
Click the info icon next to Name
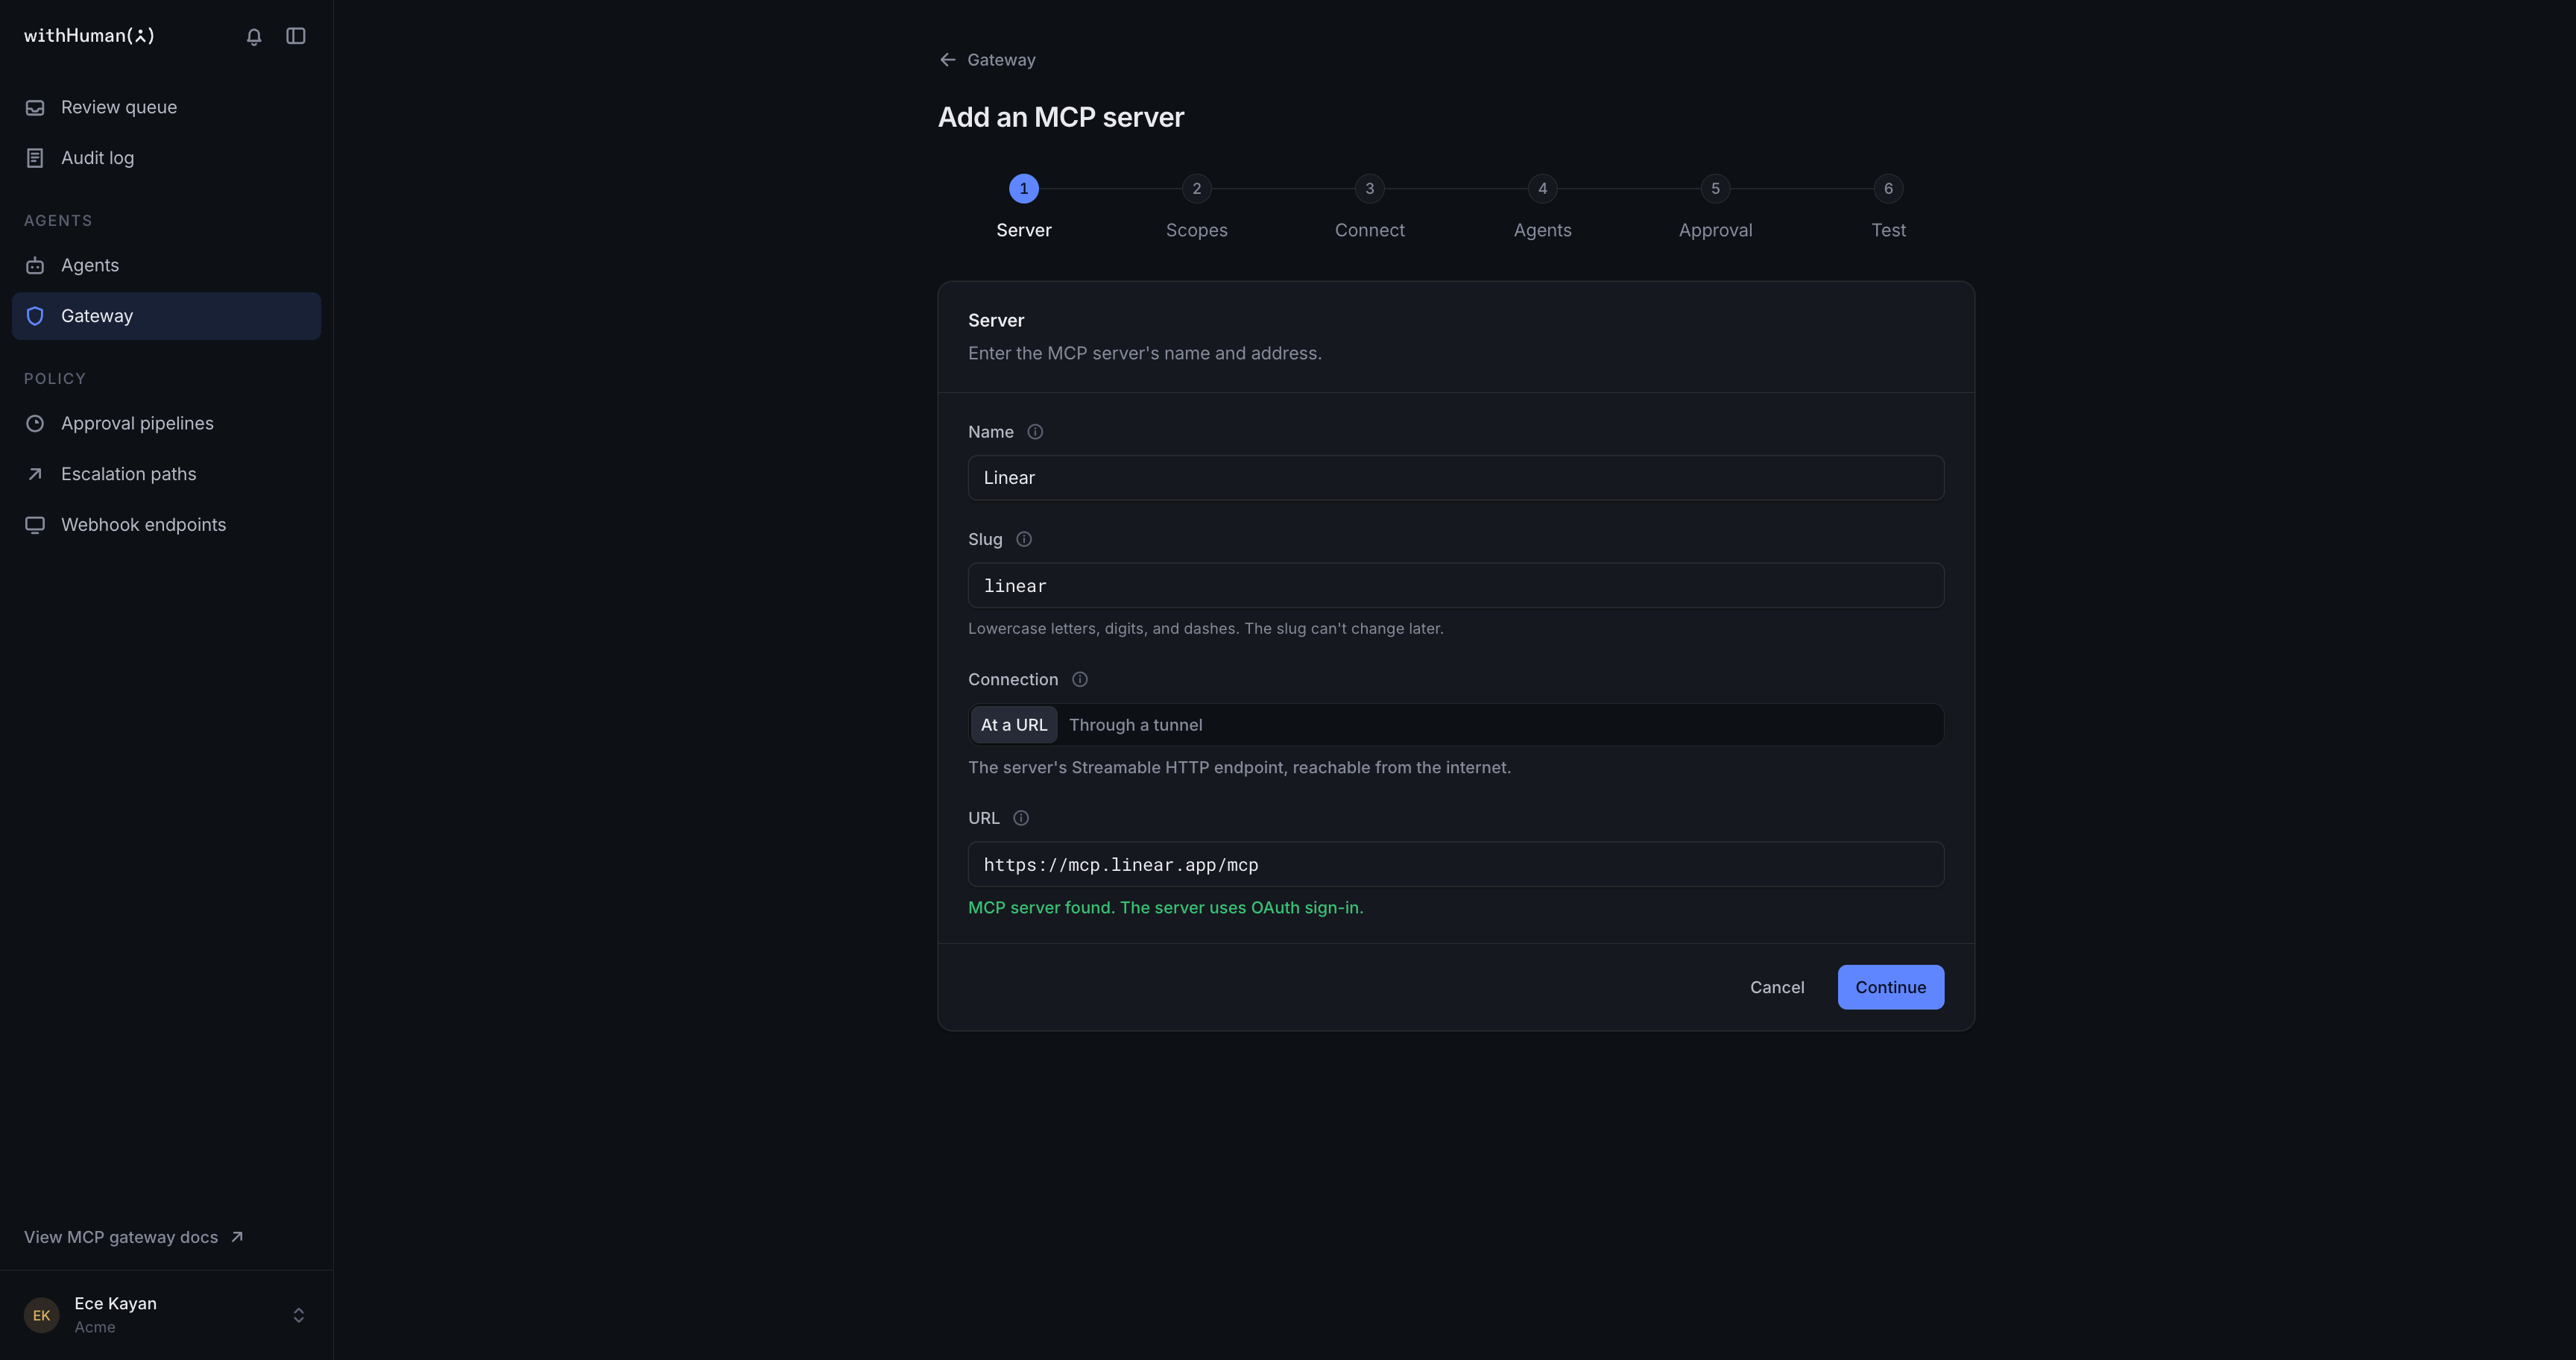[x=1035, y=432]
